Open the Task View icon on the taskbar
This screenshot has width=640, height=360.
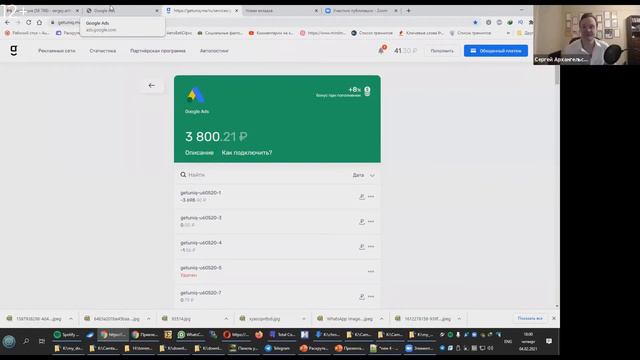point(42,341)
